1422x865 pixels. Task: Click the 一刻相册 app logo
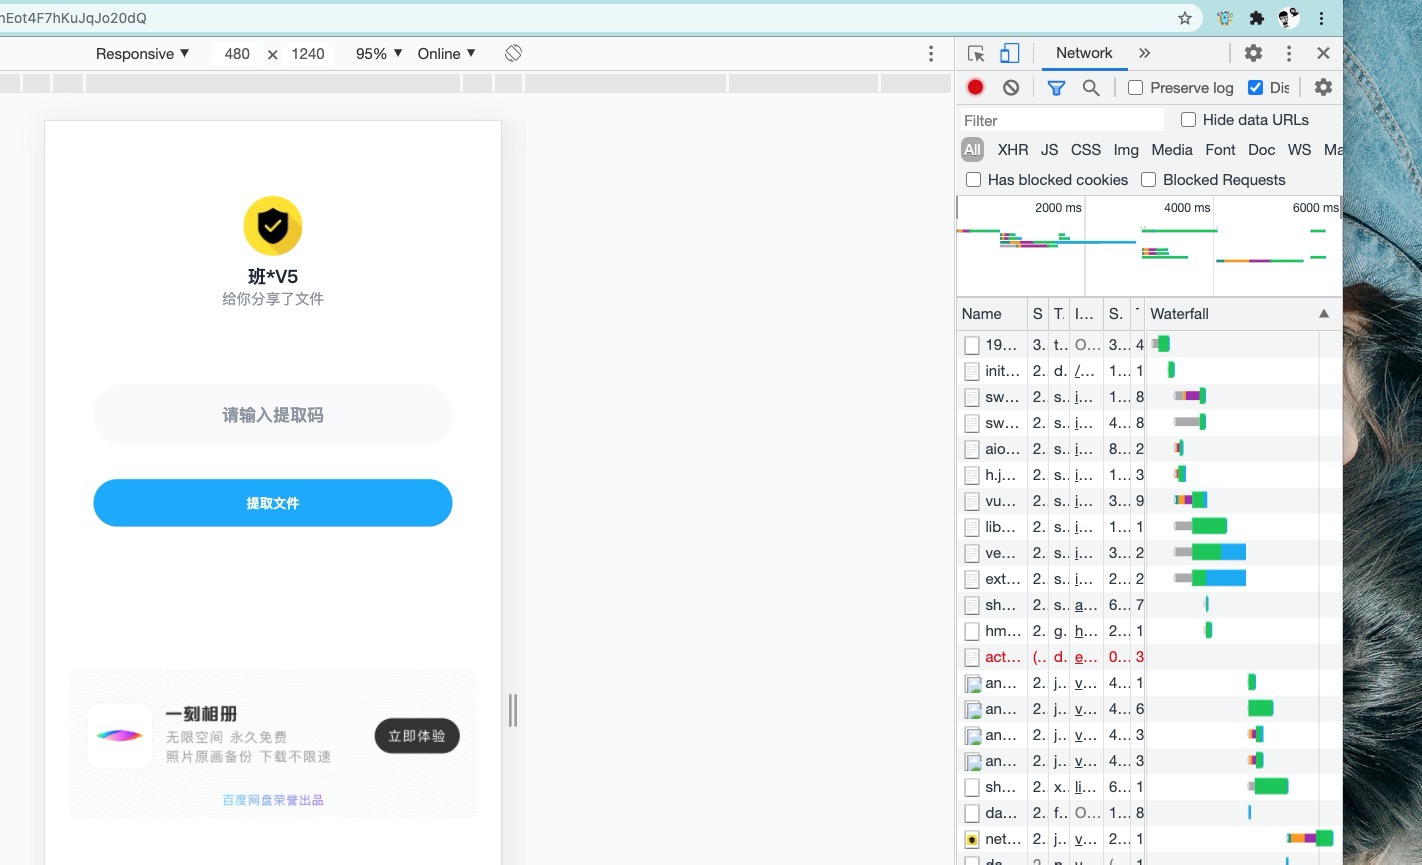point(120,736)
